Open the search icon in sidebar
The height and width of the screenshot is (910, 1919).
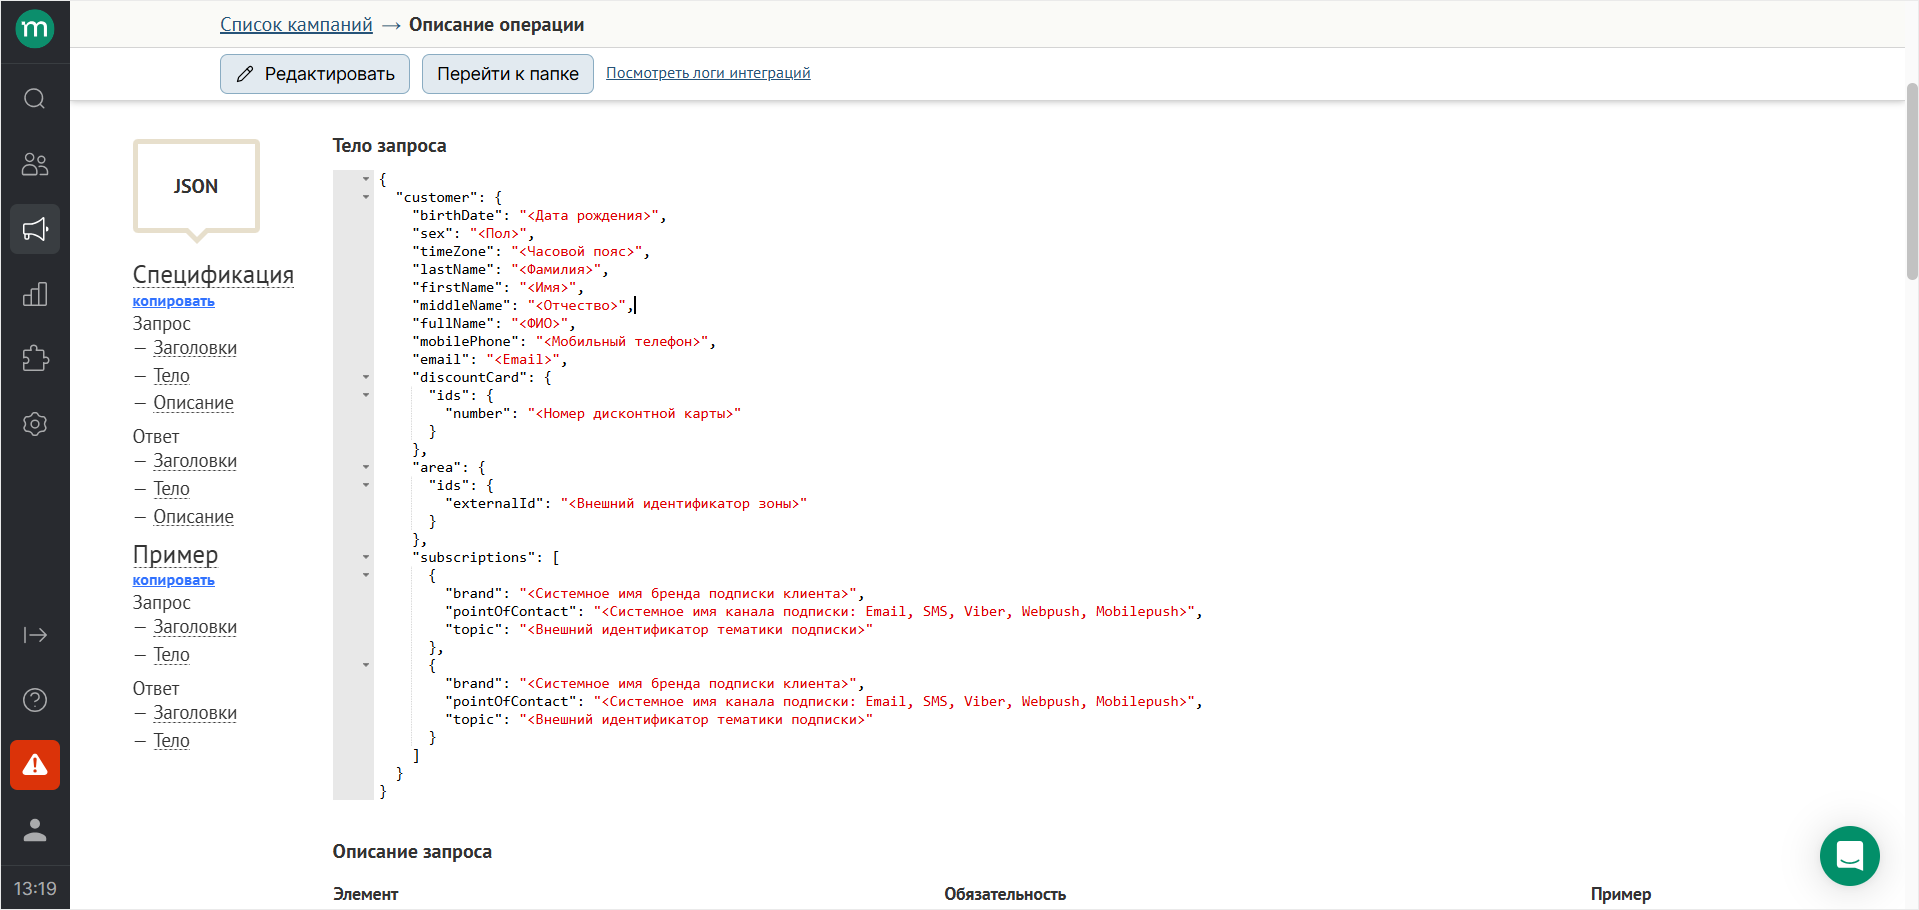click(35, 99)
